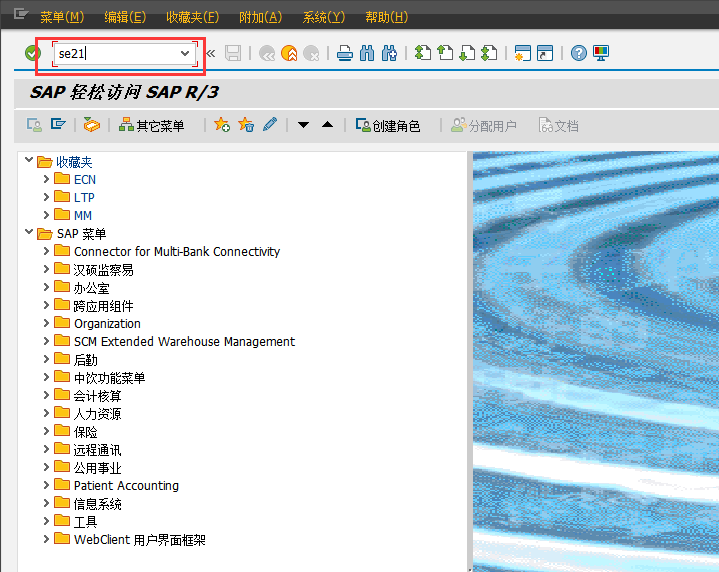Move favorite down with down arrow
Image resolution: width=719 pixels, height=572 pixels.
303,125
